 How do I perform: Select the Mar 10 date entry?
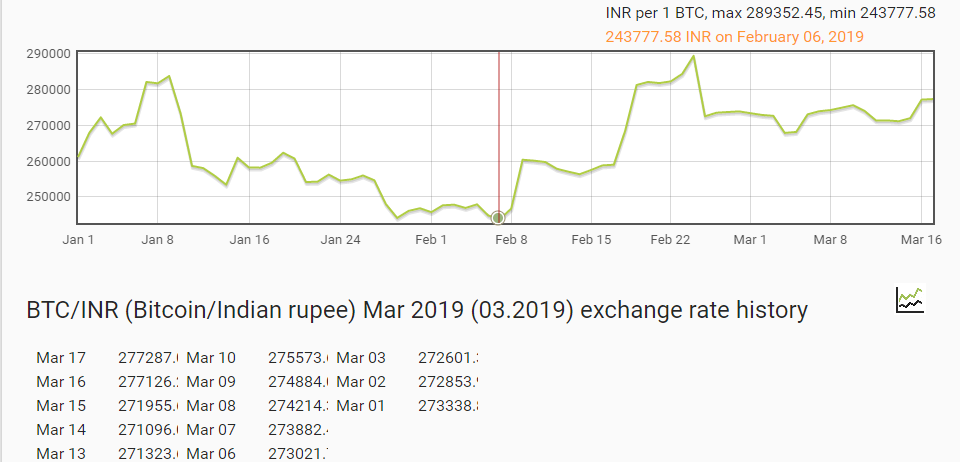[211, 358]
